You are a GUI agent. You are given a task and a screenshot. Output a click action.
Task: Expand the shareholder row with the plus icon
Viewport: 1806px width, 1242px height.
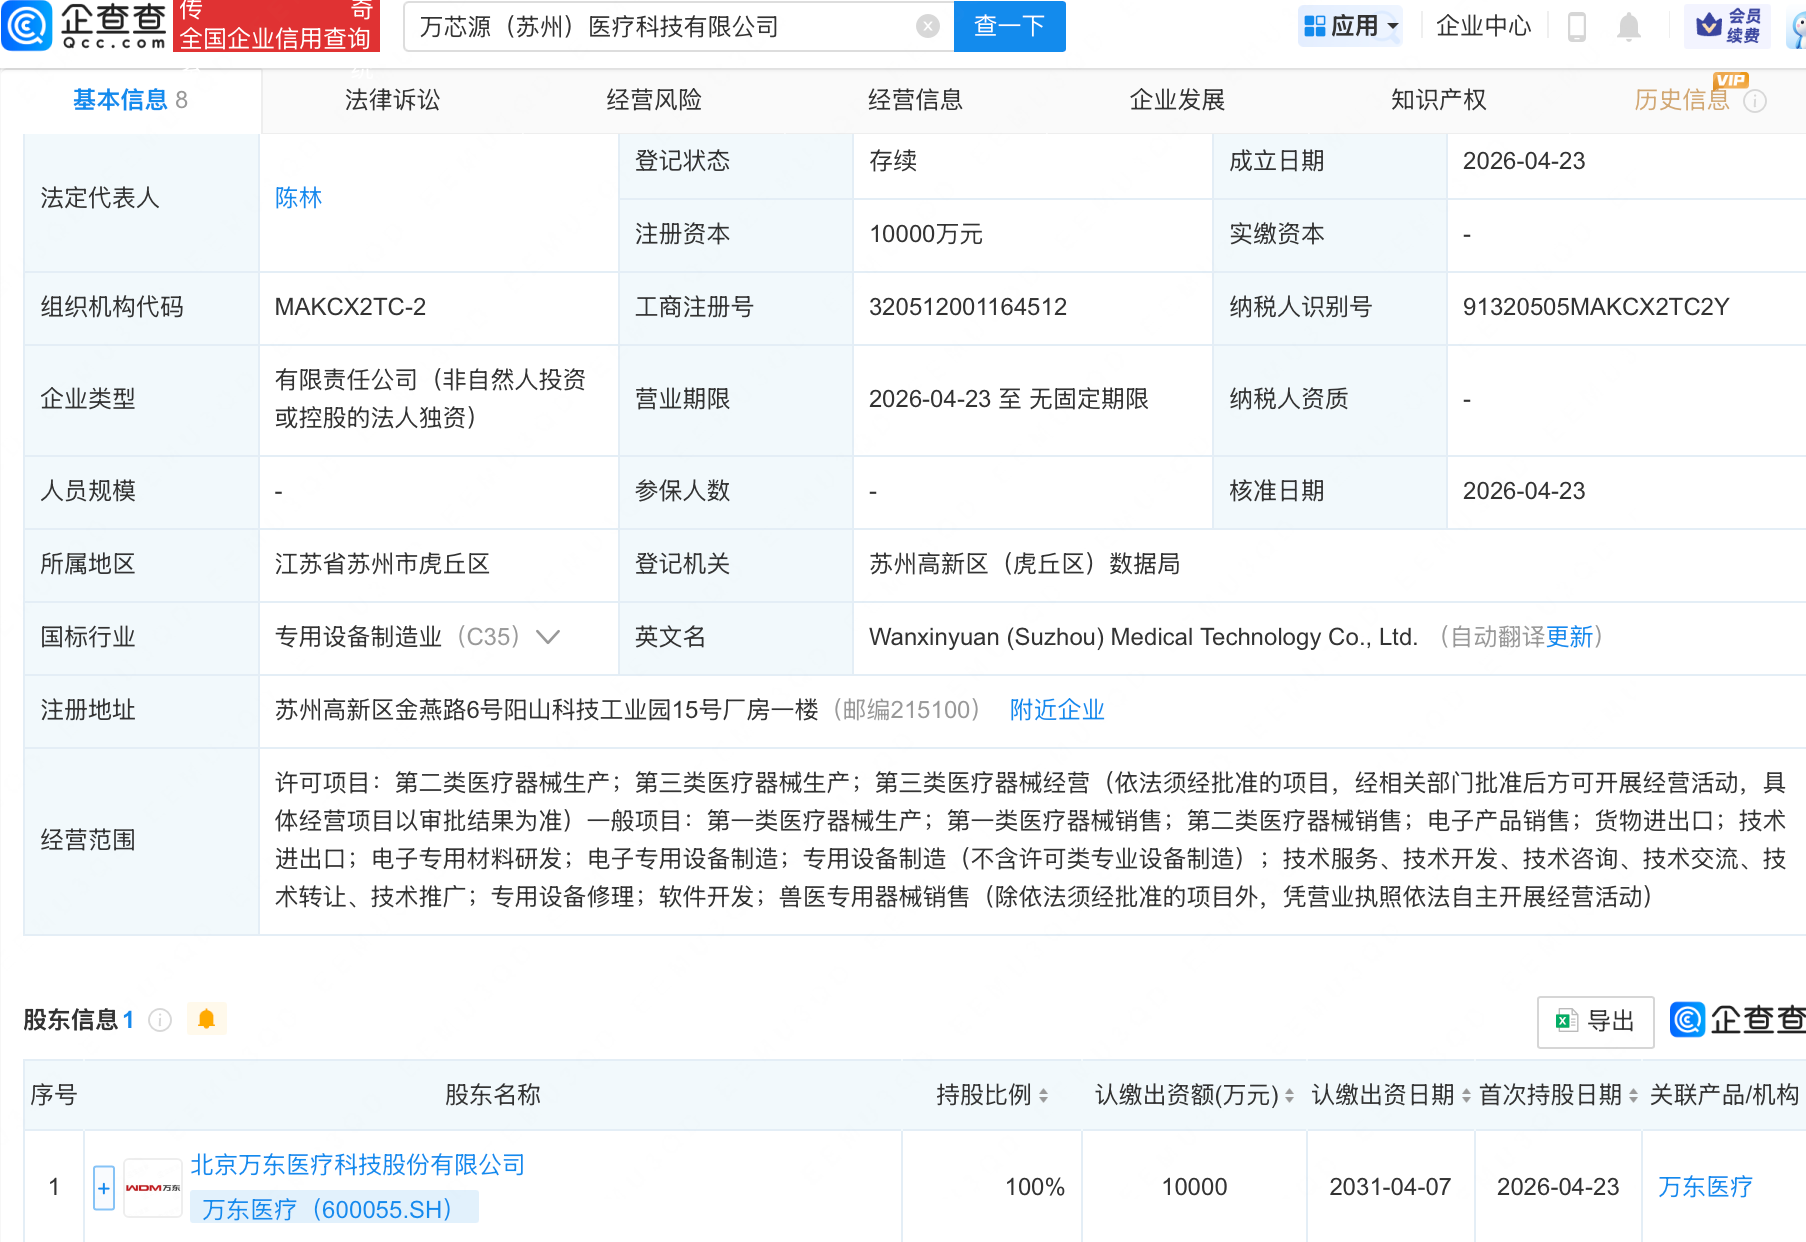point(103,1187)
